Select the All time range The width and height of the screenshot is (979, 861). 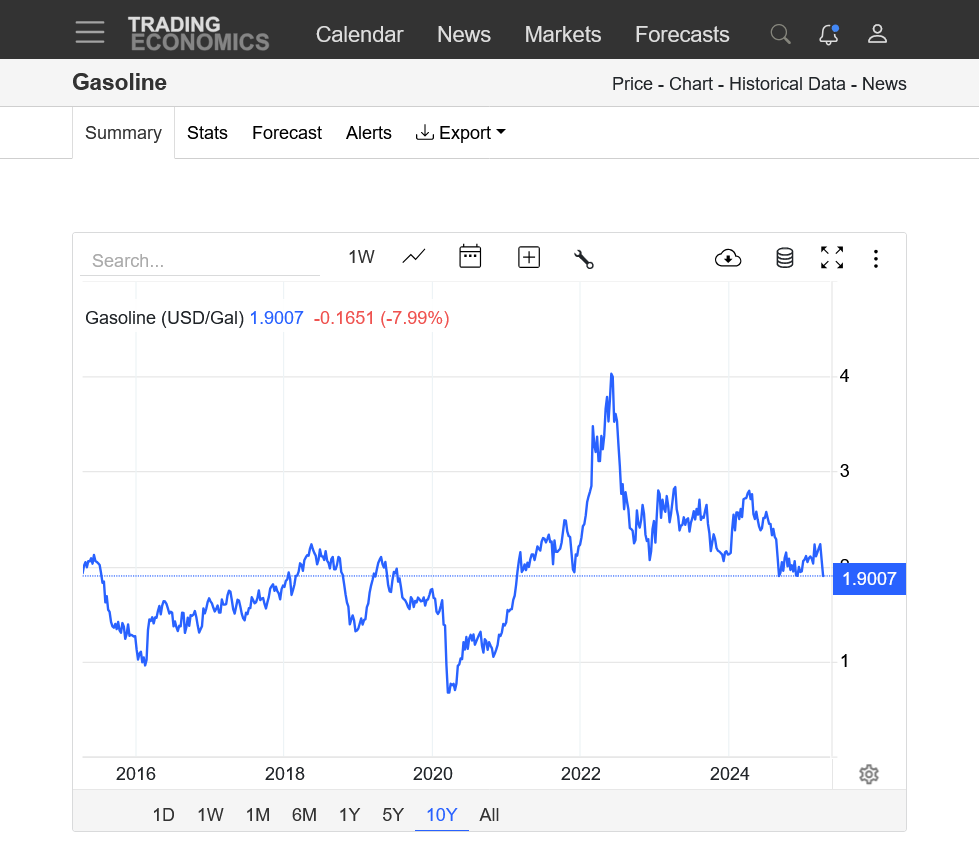click(x=489, y=815)
